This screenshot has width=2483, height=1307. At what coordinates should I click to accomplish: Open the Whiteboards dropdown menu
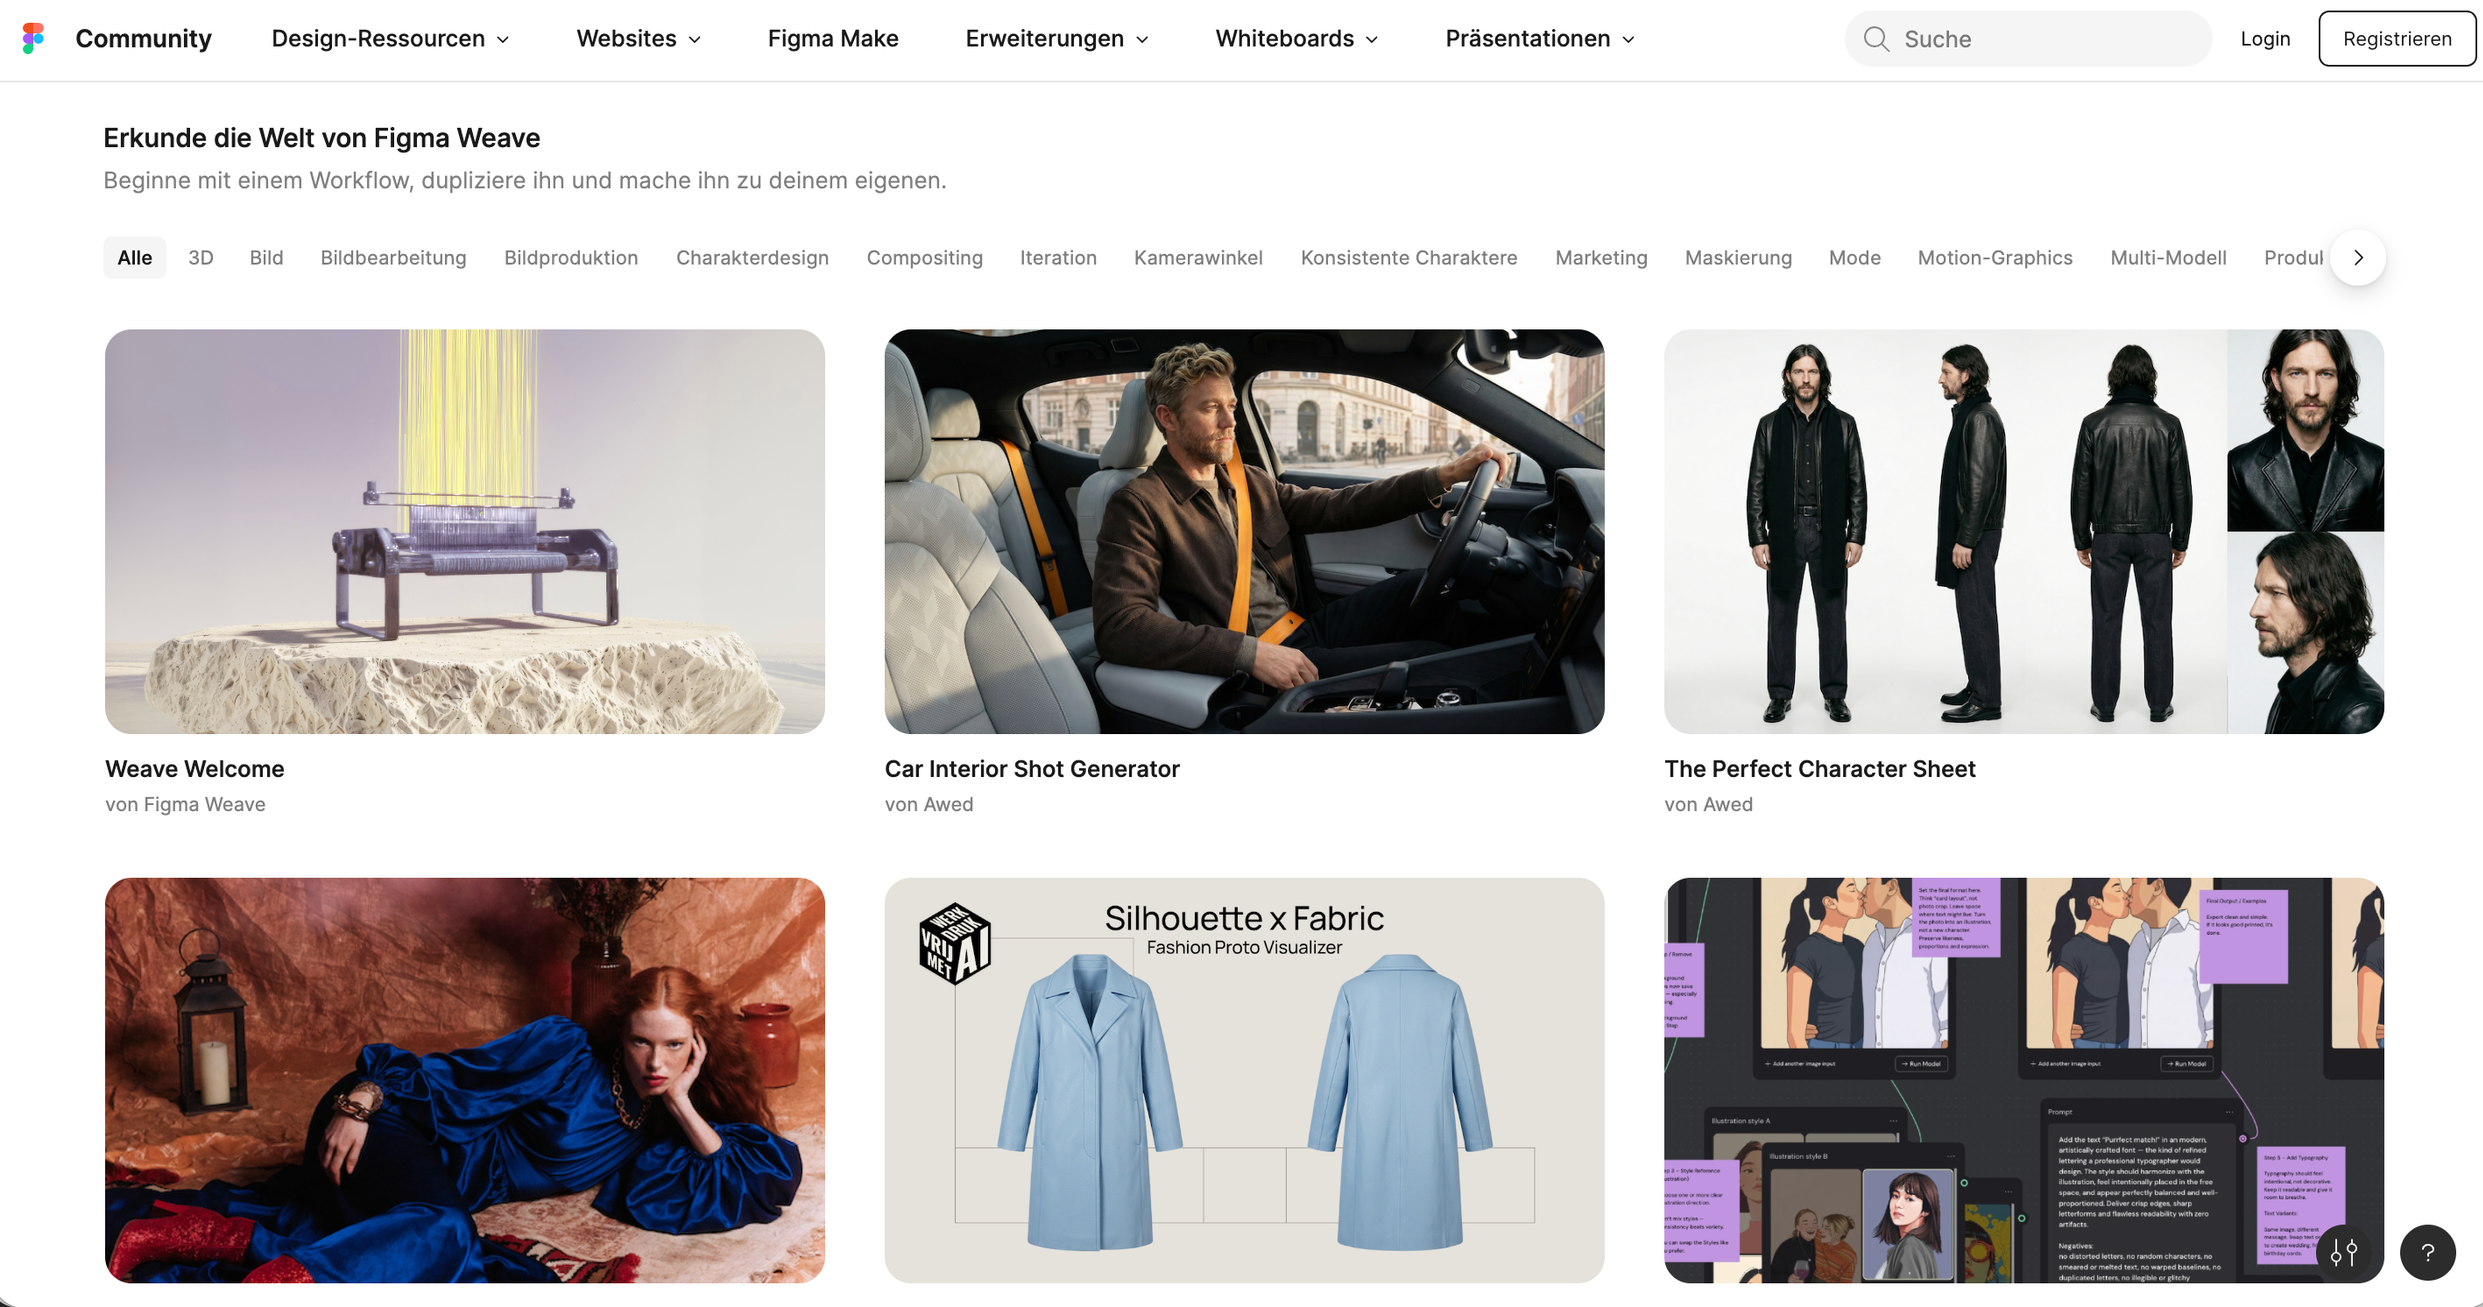[1296, 38]
